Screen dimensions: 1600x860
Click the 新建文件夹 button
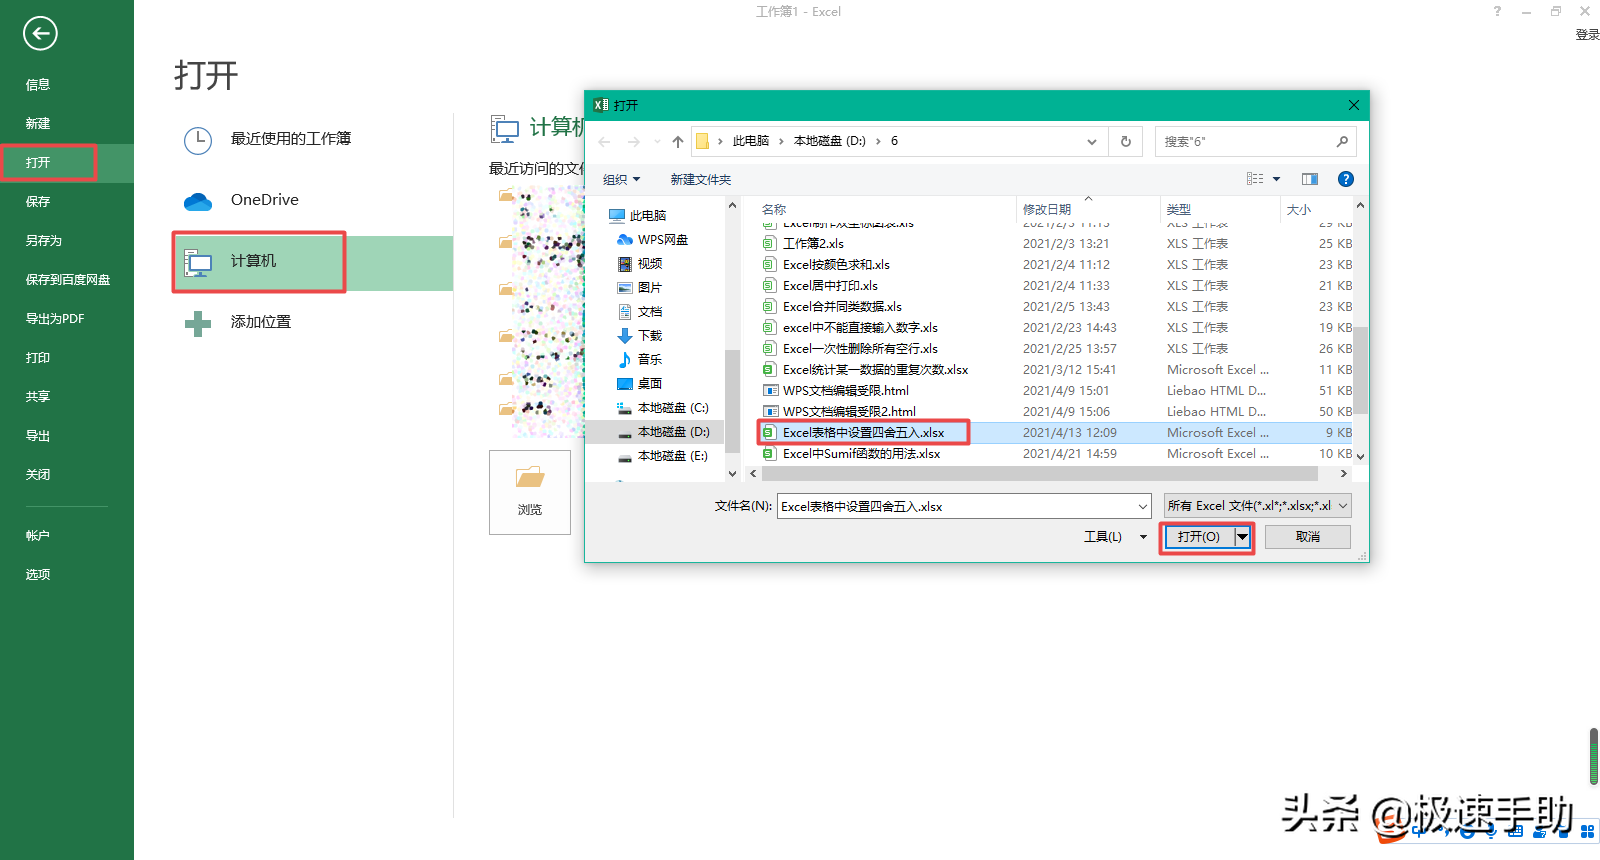(701, 180)
